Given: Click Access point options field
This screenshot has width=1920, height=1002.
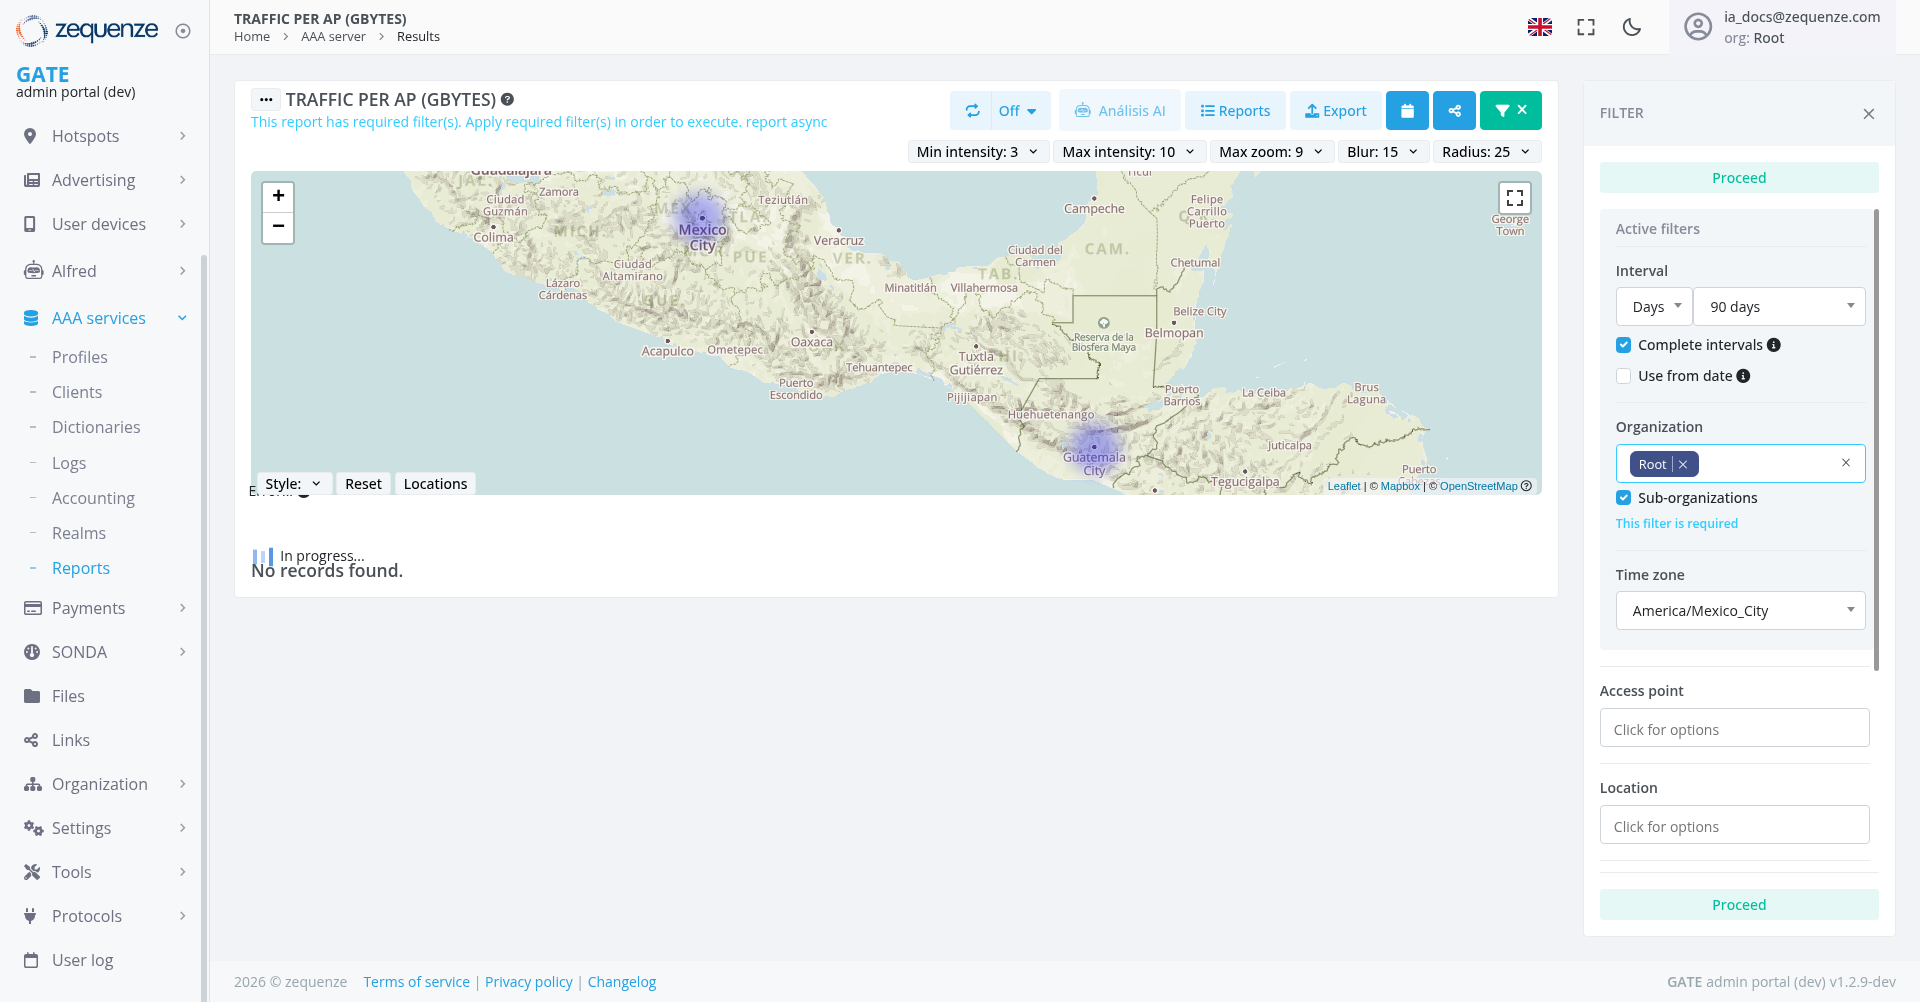Looking at the screenshot, I should pyautogui.click(x=1734, y=729).
